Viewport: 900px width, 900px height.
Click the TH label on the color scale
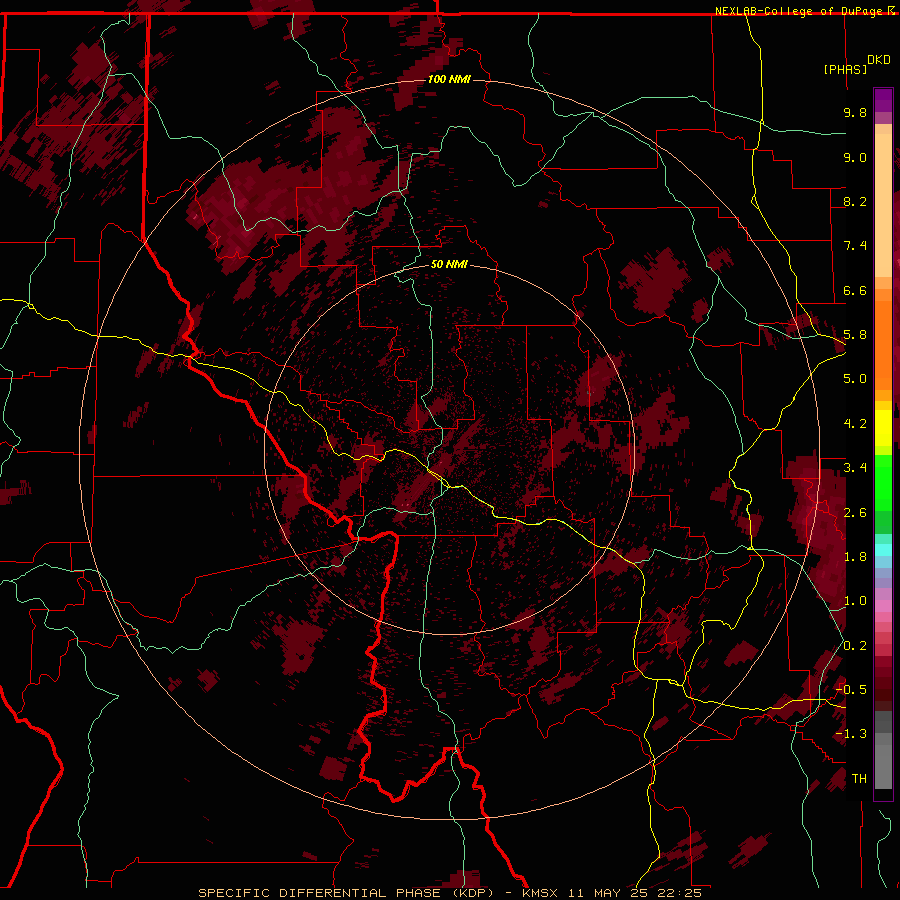[x=859, y=779]
